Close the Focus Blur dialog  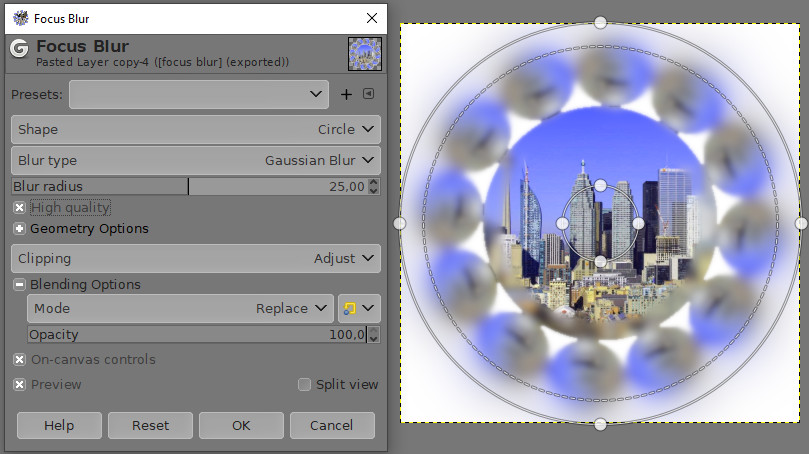[x=371, y=18]
